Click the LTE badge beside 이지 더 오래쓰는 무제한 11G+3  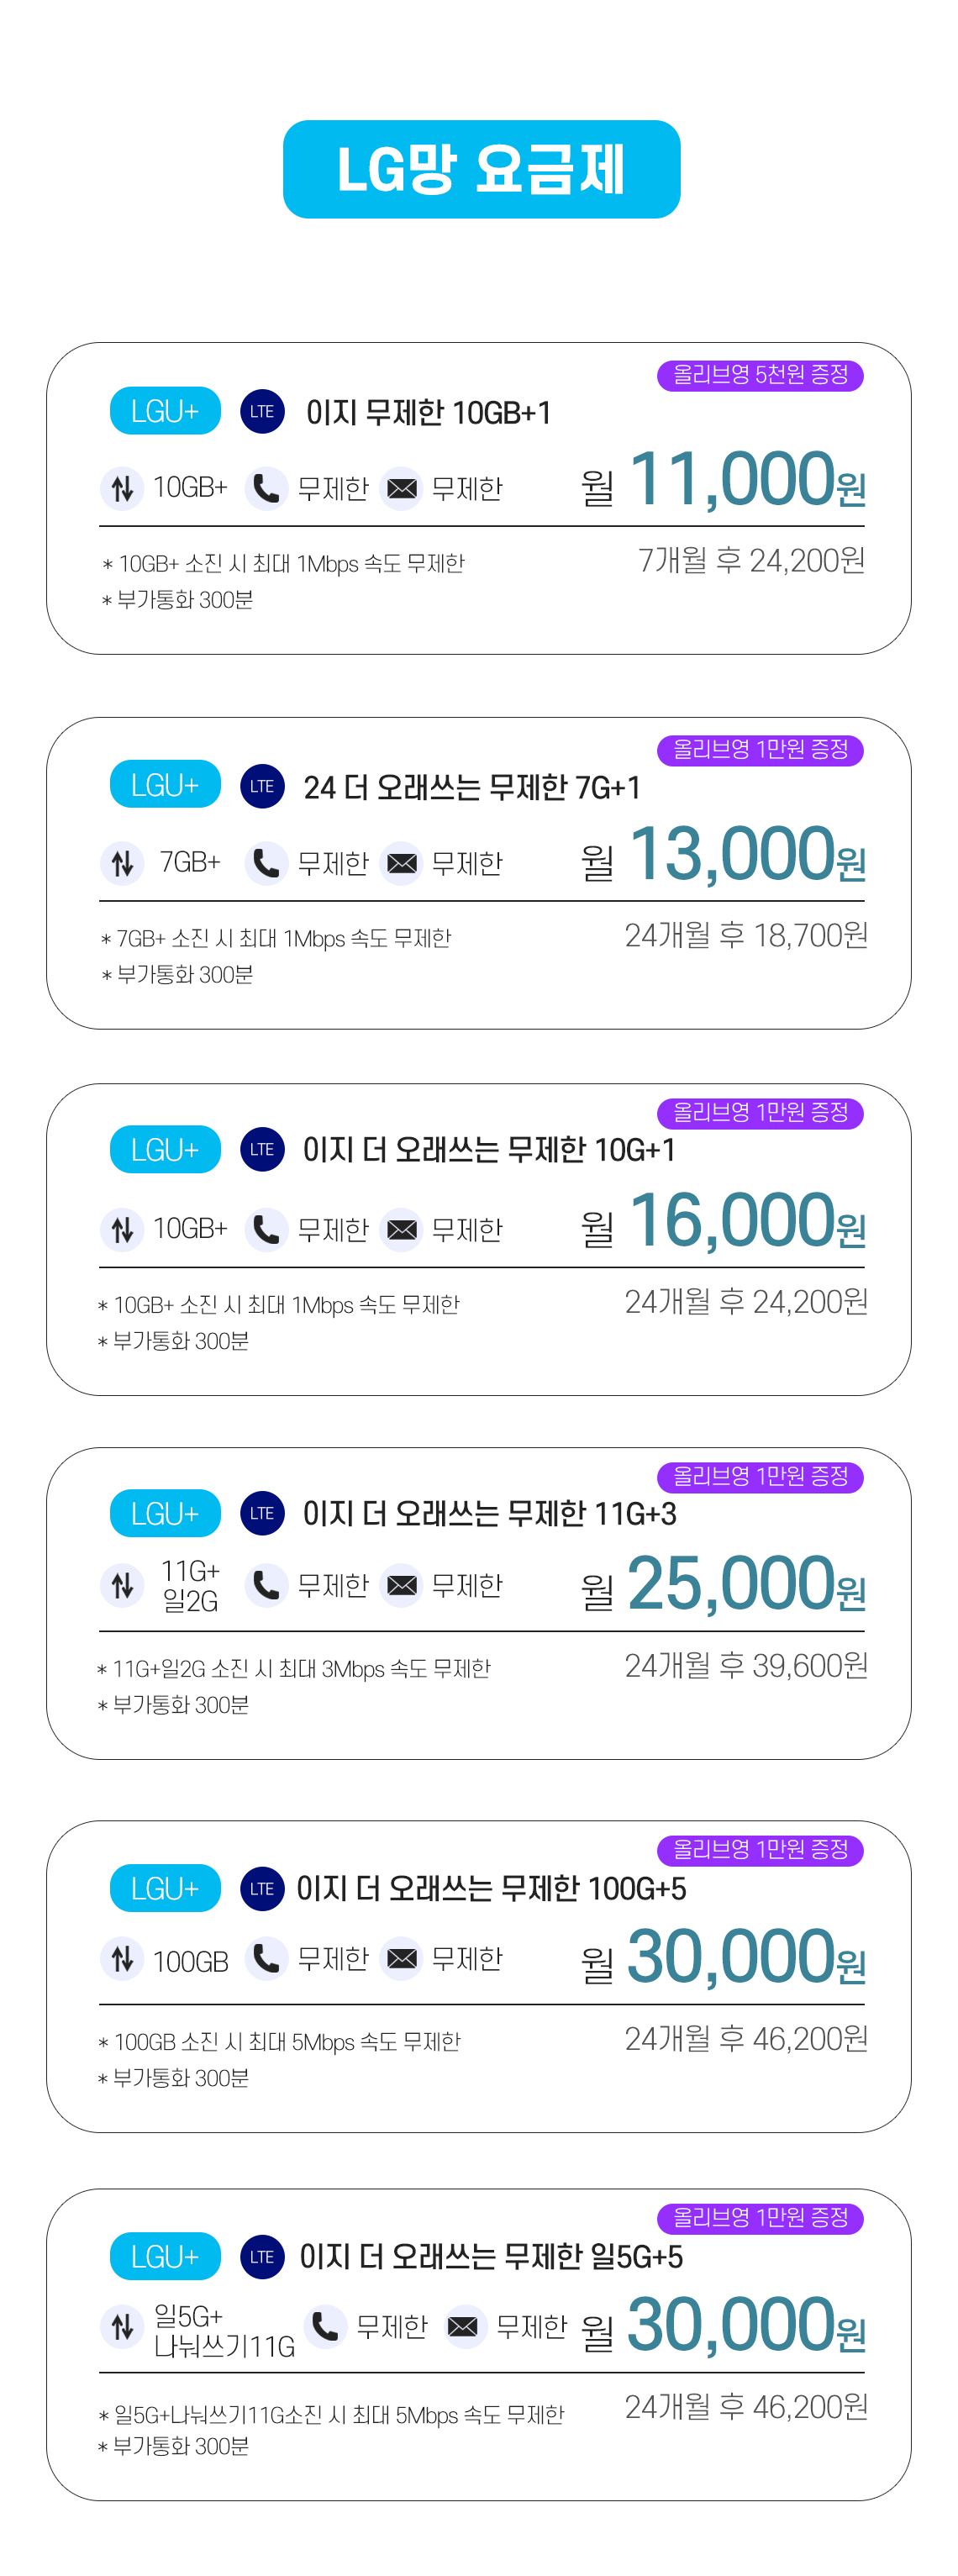tap(262, 1513)
